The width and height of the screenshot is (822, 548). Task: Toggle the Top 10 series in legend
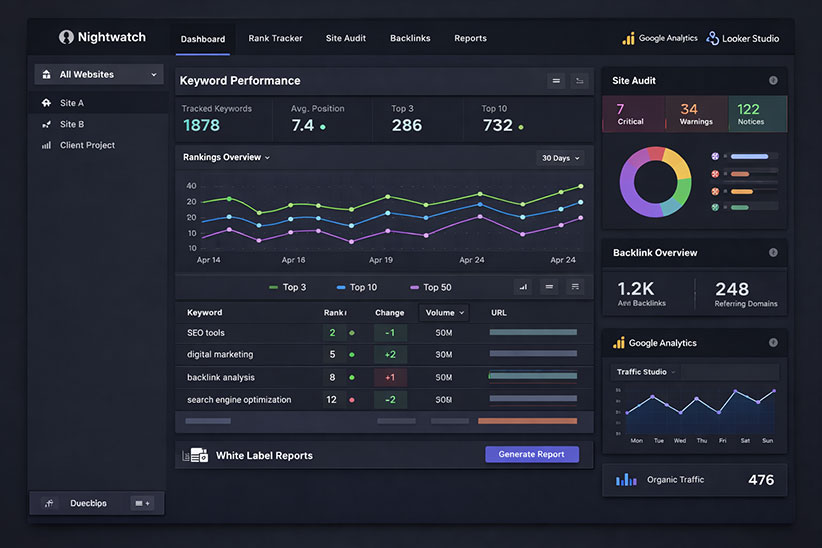pos(356,287)
